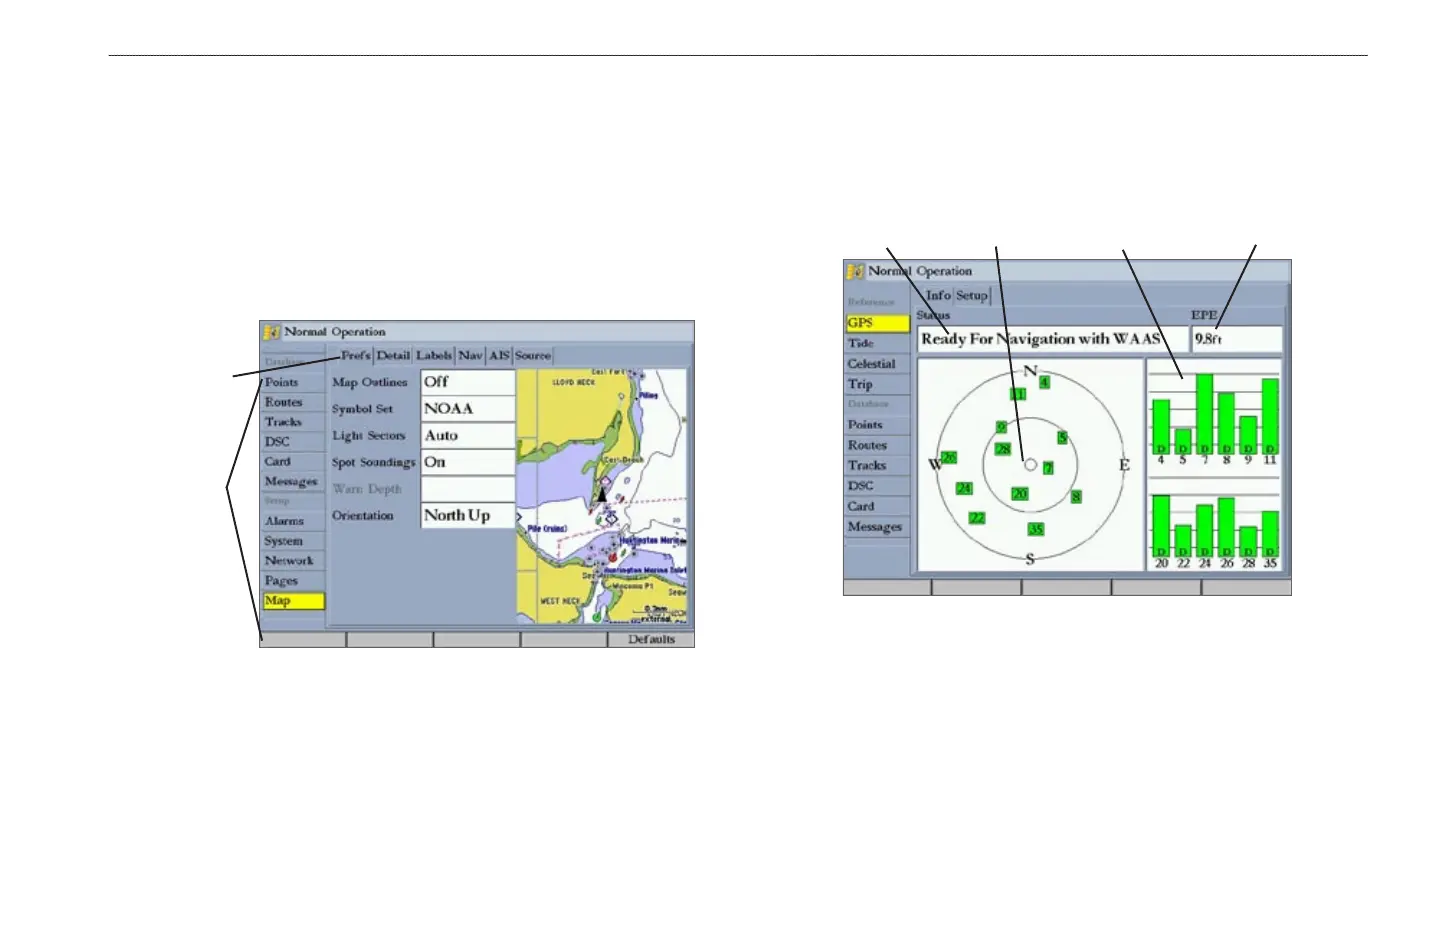Change the Map Outlines setting from Off

click(468, 382)
